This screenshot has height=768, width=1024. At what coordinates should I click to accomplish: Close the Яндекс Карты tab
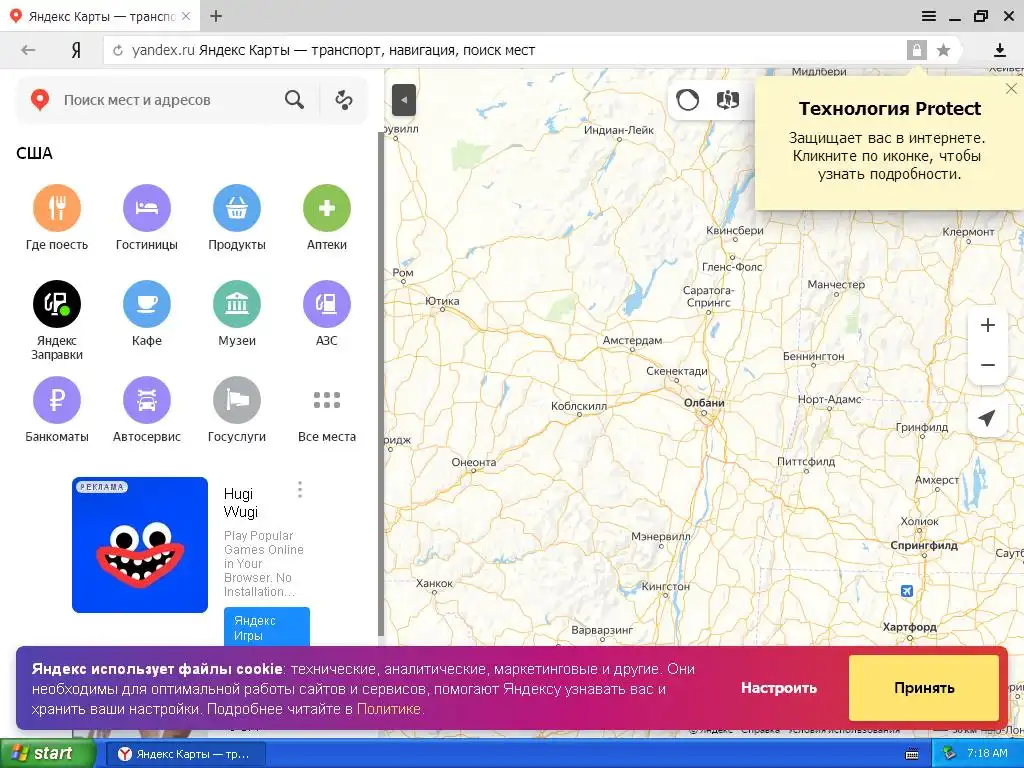click(186, 16)
